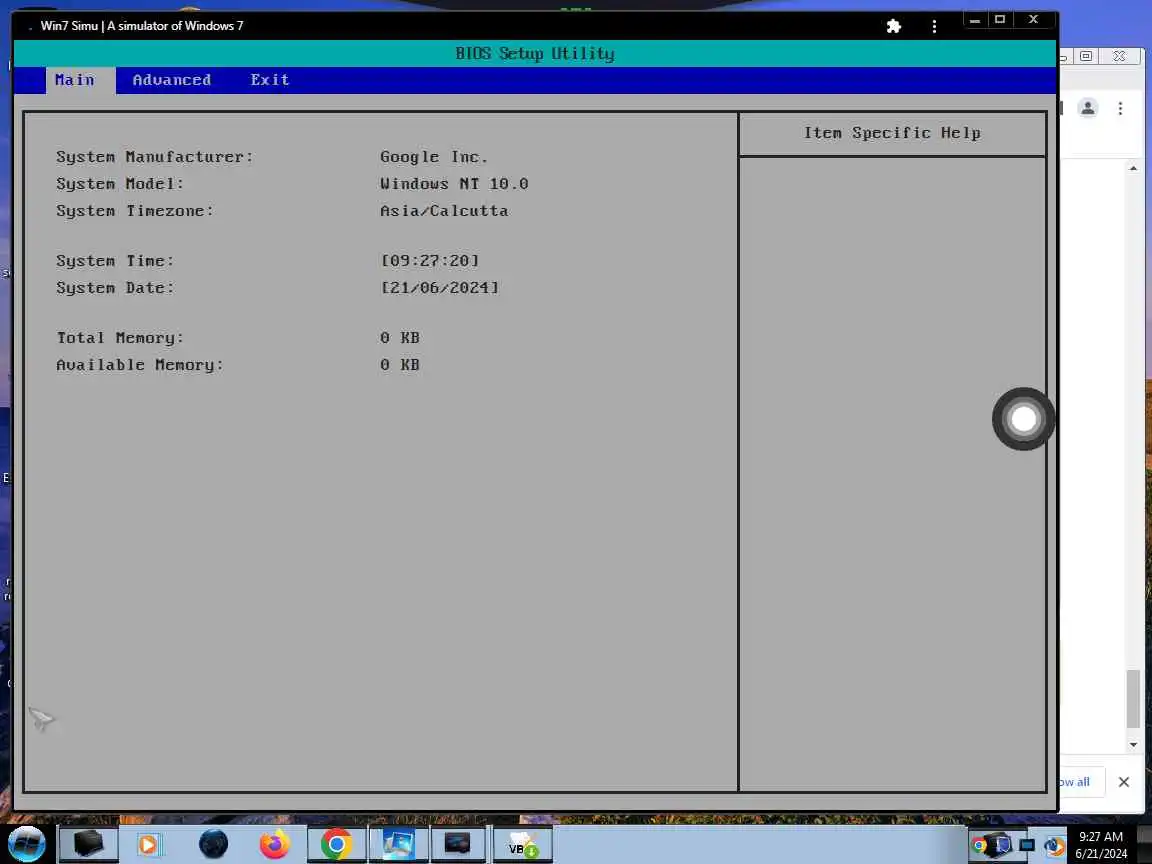
Task: Maximize the Win7 Simu window
Action: coord(1000,20)
